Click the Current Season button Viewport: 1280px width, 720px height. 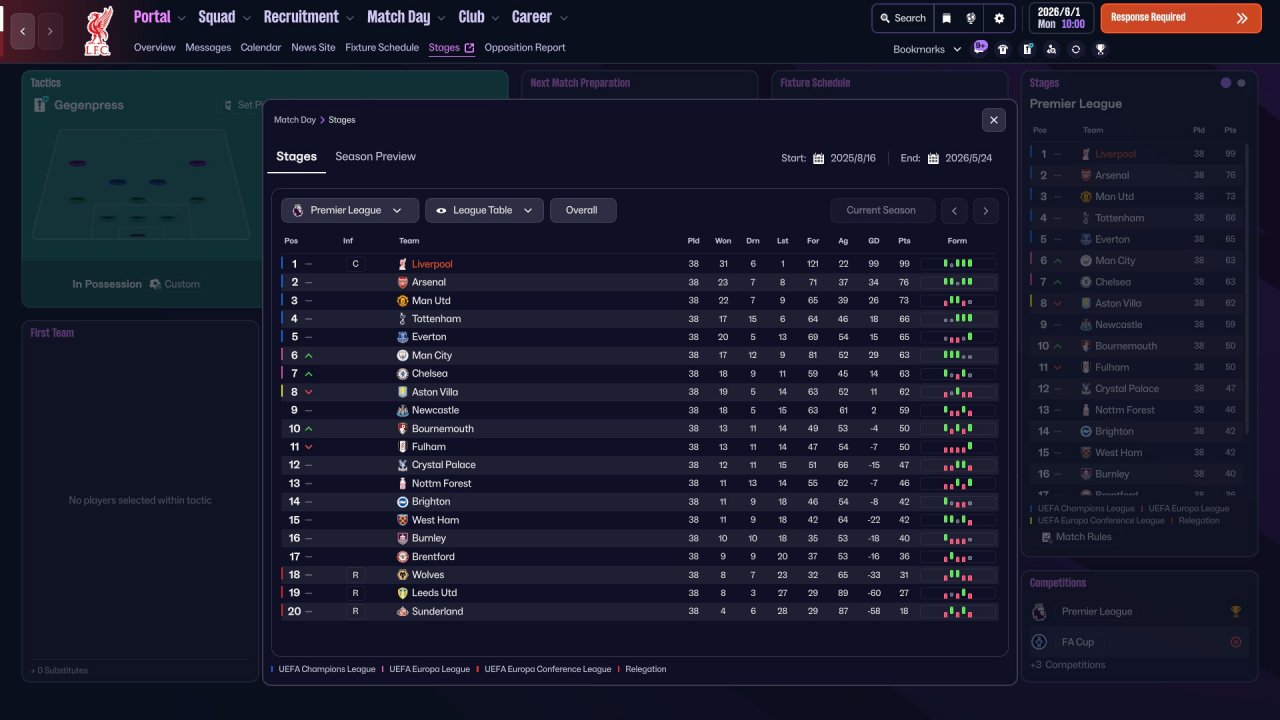click(x=881, y=210)
